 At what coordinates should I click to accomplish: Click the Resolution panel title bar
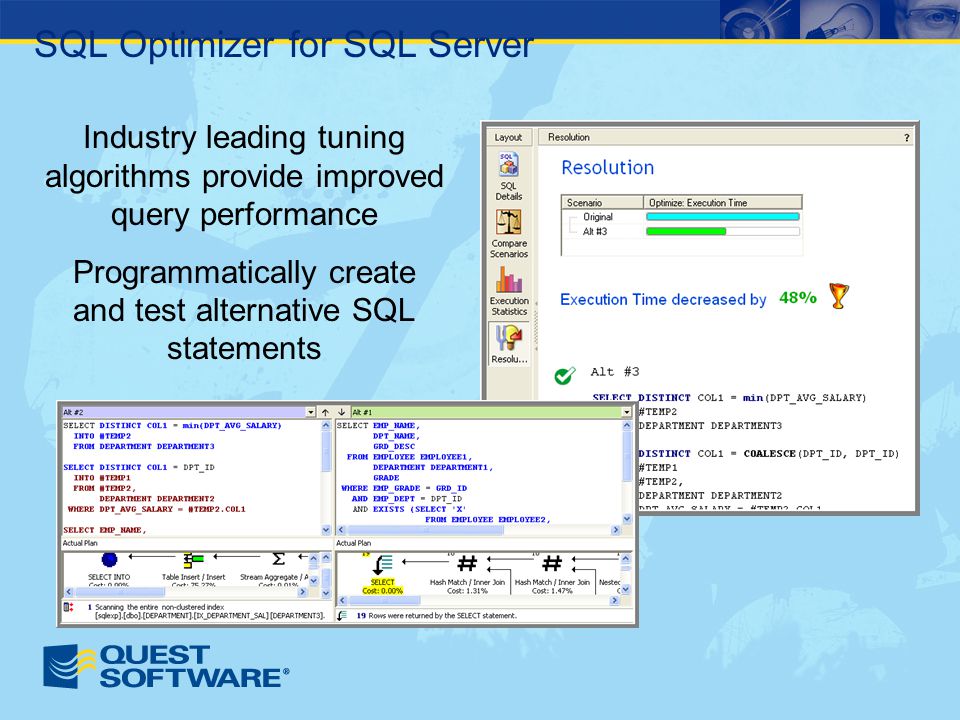726,137
